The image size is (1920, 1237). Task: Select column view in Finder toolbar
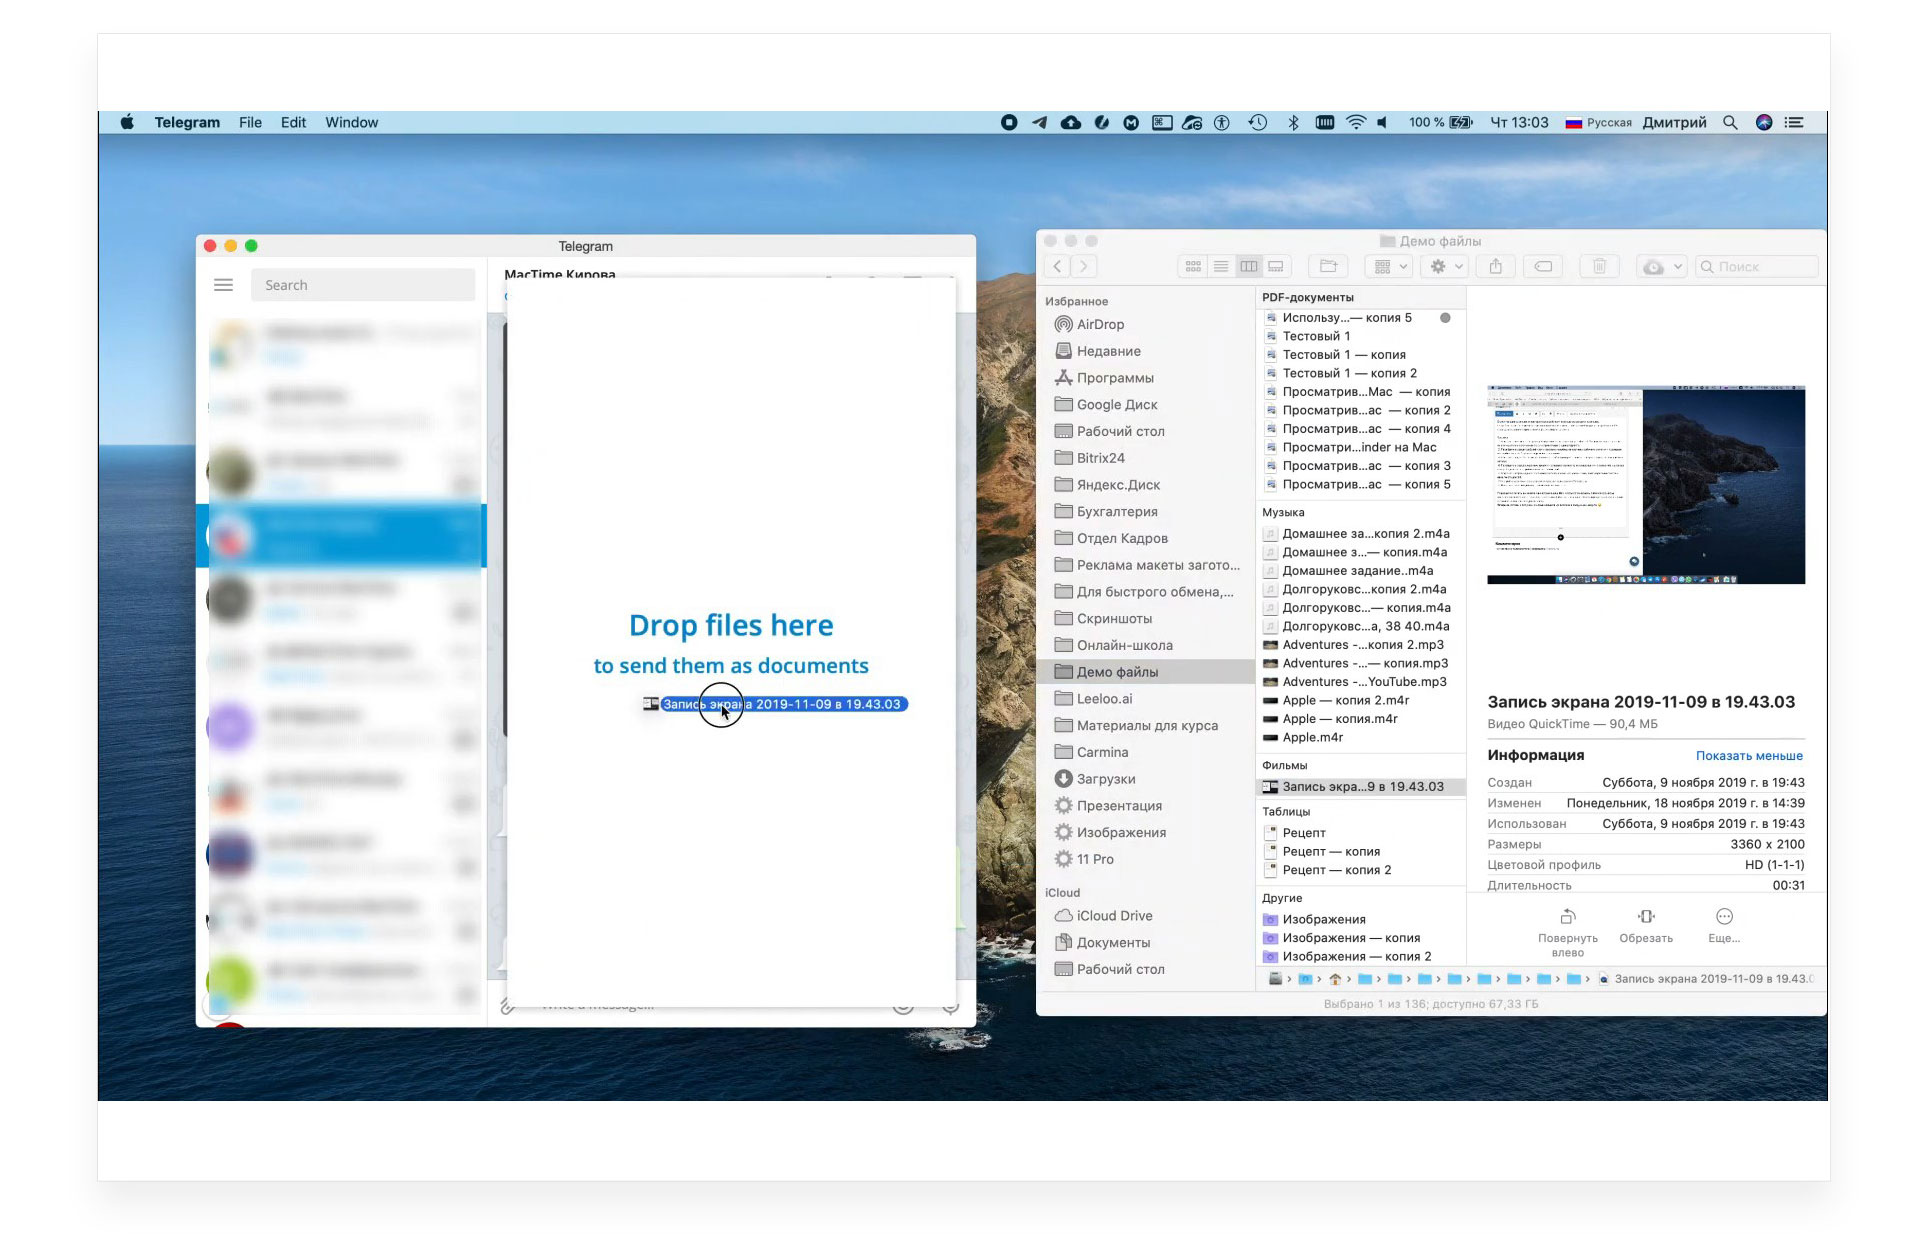click(1250, 267)
